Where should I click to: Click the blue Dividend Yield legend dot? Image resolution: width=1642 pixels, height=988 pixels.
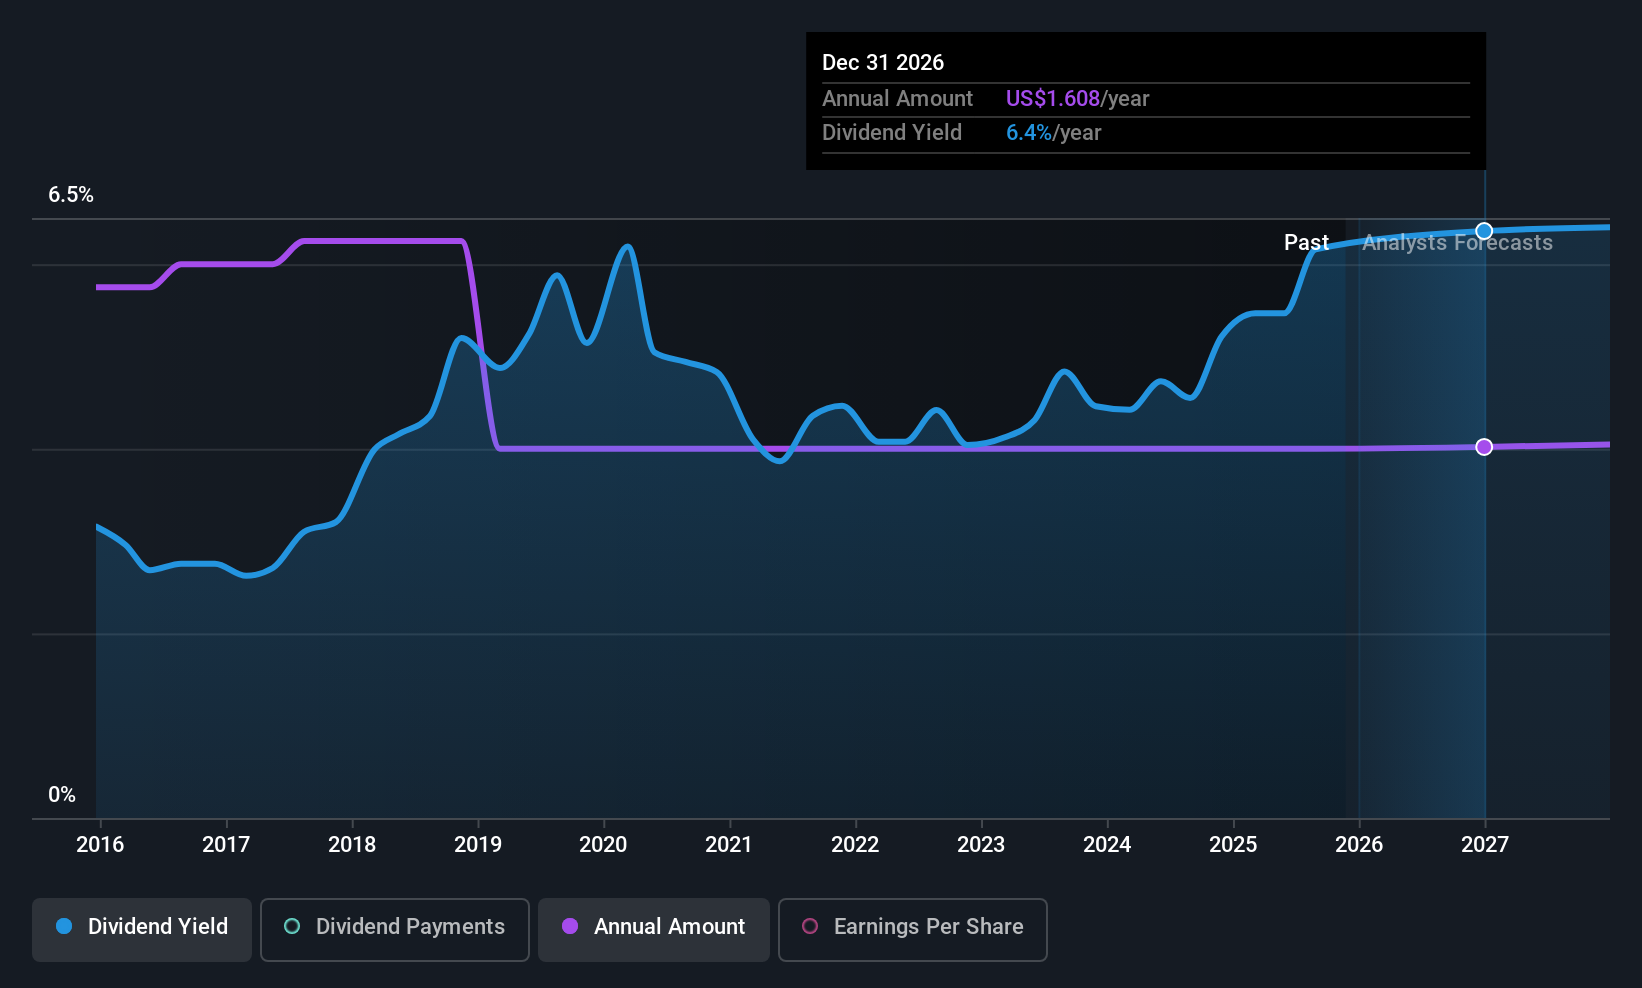click(63, 927)
